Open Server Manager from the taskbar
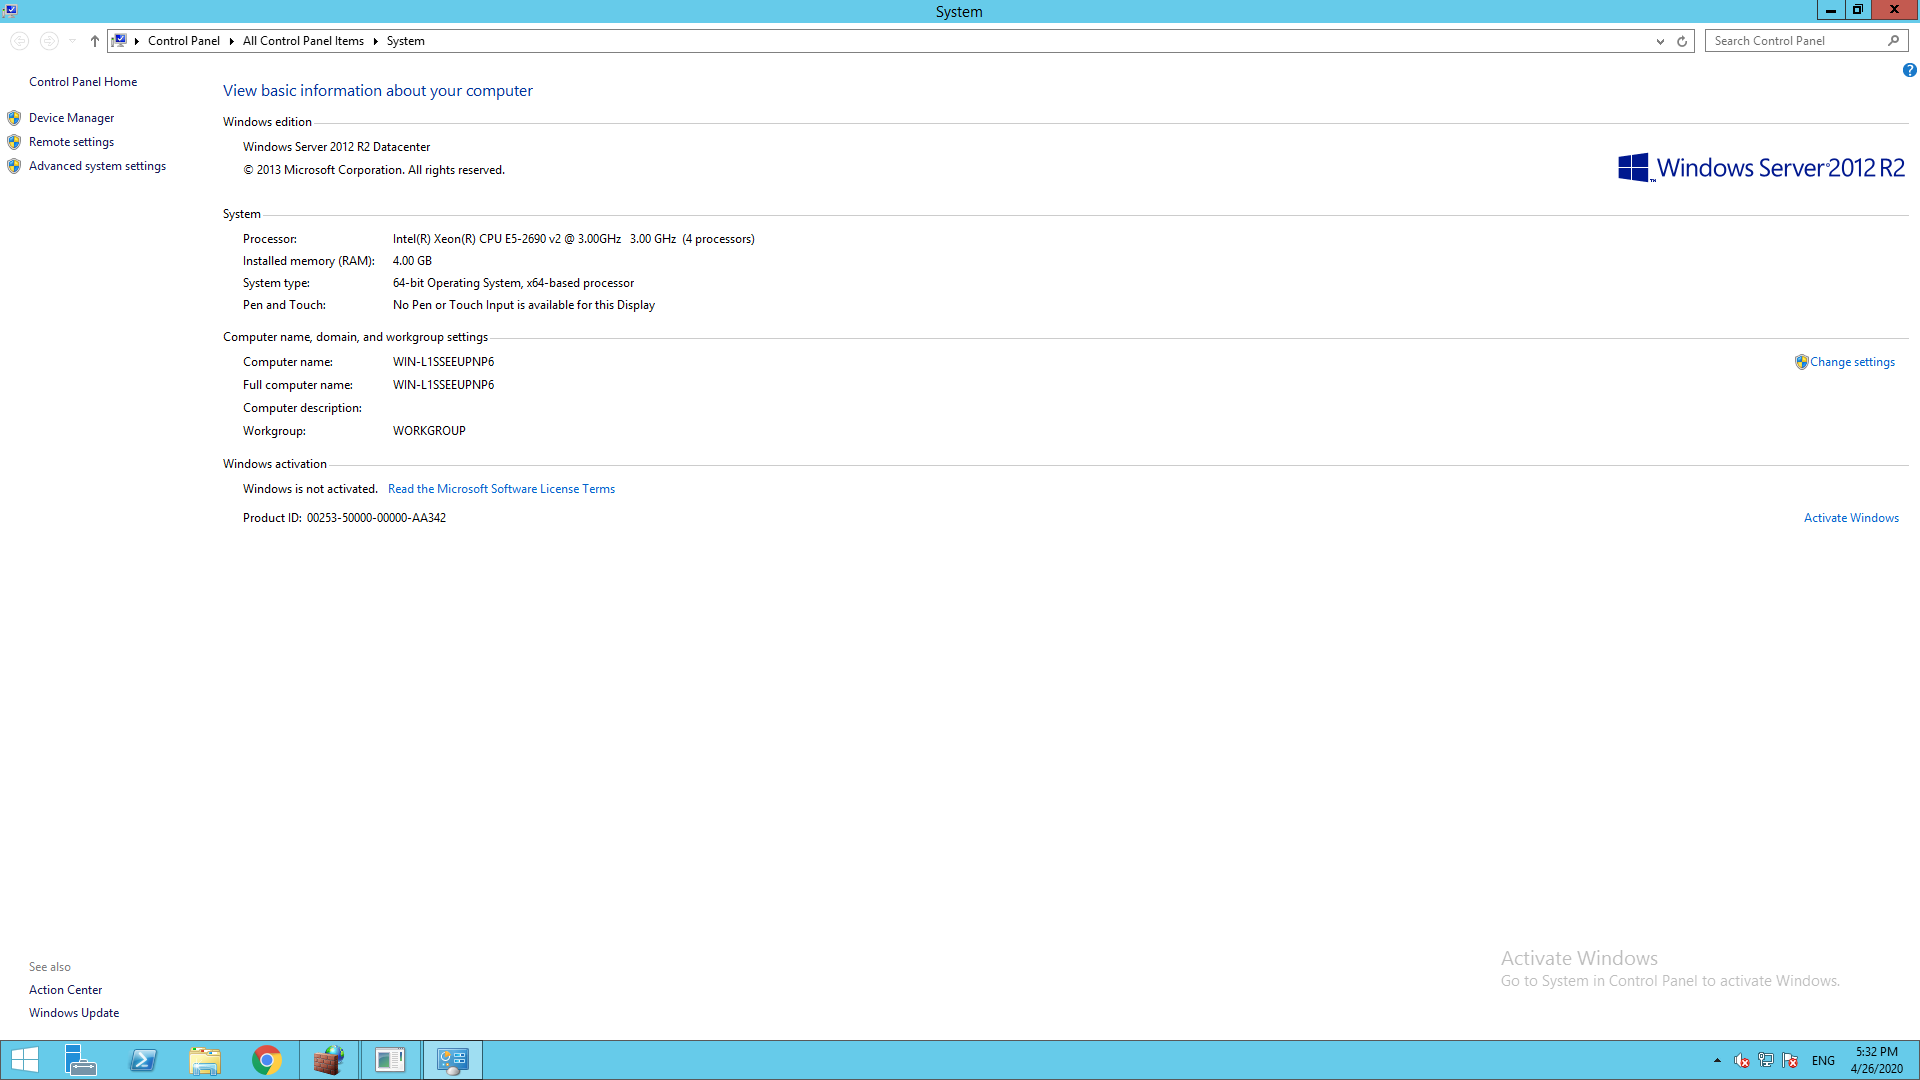1920x1080 pixels. tap(80, 1060)
